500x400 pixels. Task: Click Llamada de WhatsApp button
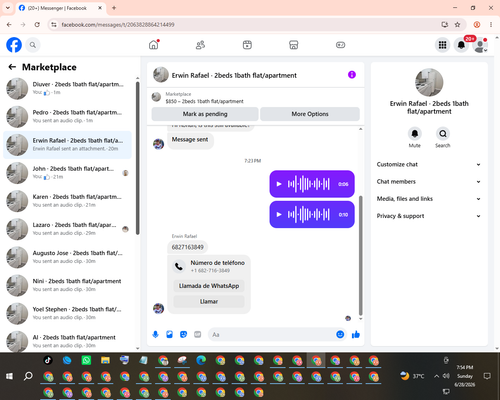point(209,286)
